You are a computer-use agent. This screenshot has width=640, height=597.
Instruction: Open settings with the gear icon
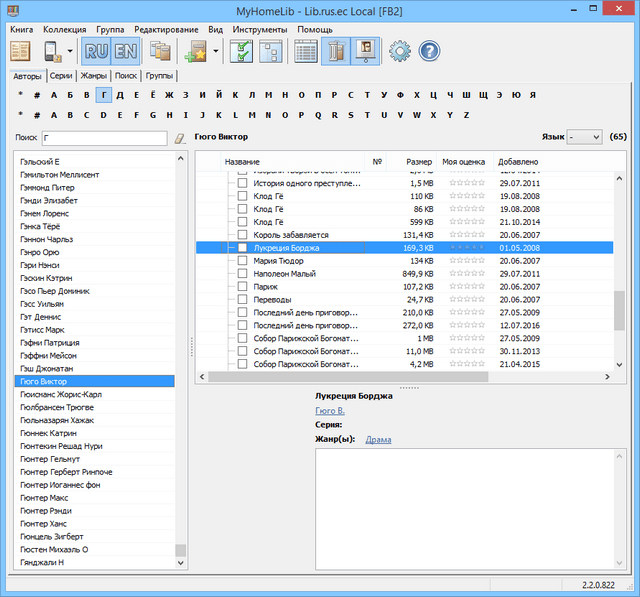coord(400,50)
